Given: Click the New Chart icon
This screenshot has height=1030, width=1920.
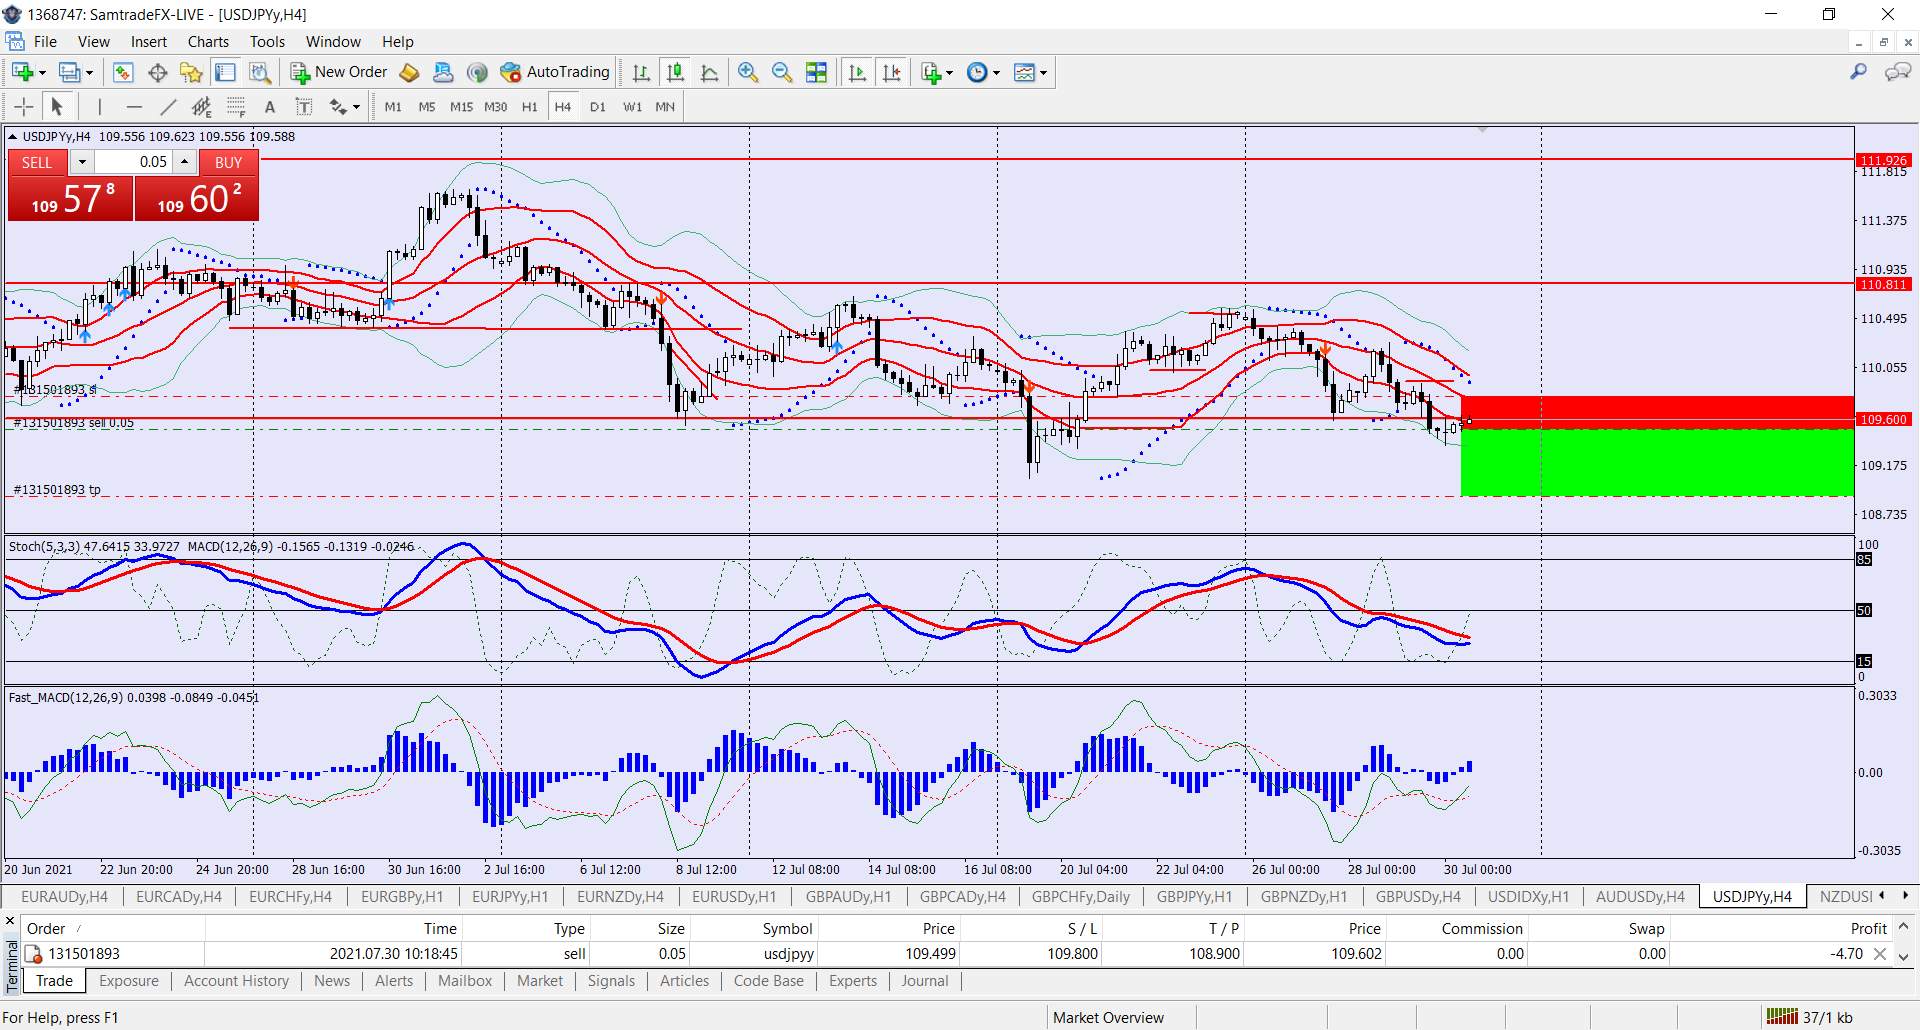Looking at the screenshot, I should pyautogui.click(x=22, y=72).
